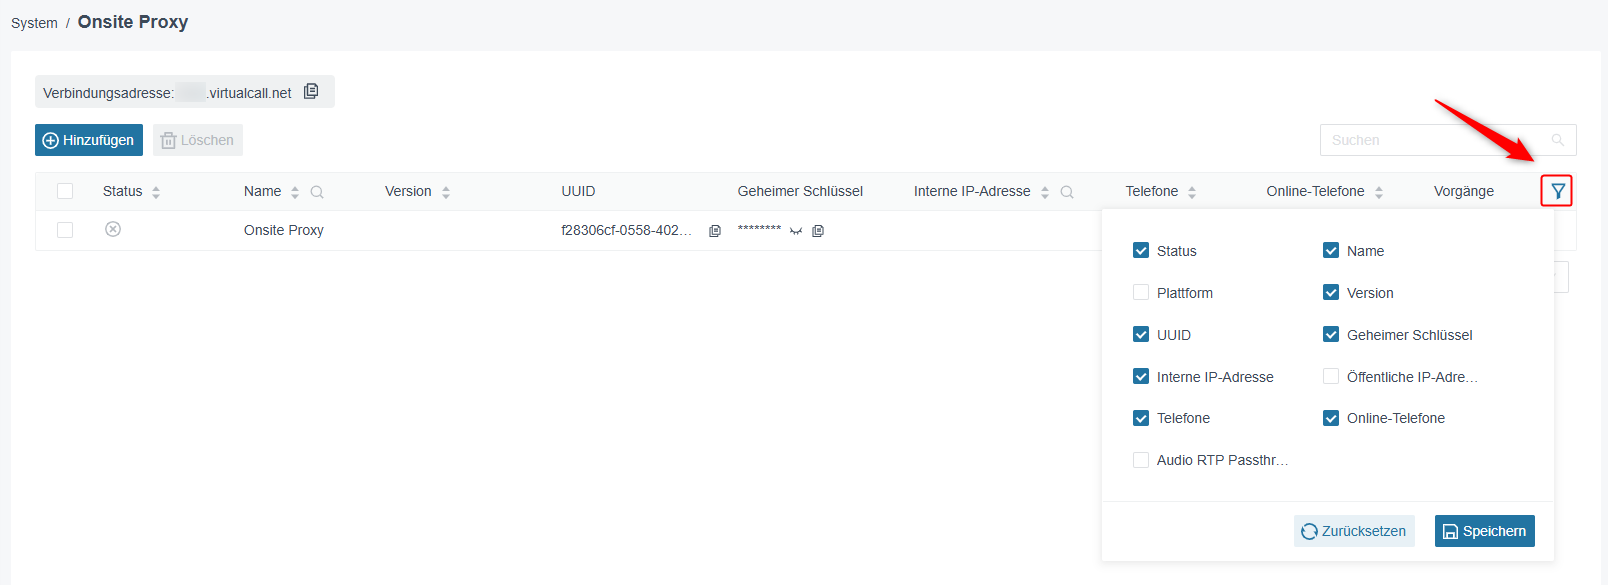Go to System breadcrumb

point(34,23)
